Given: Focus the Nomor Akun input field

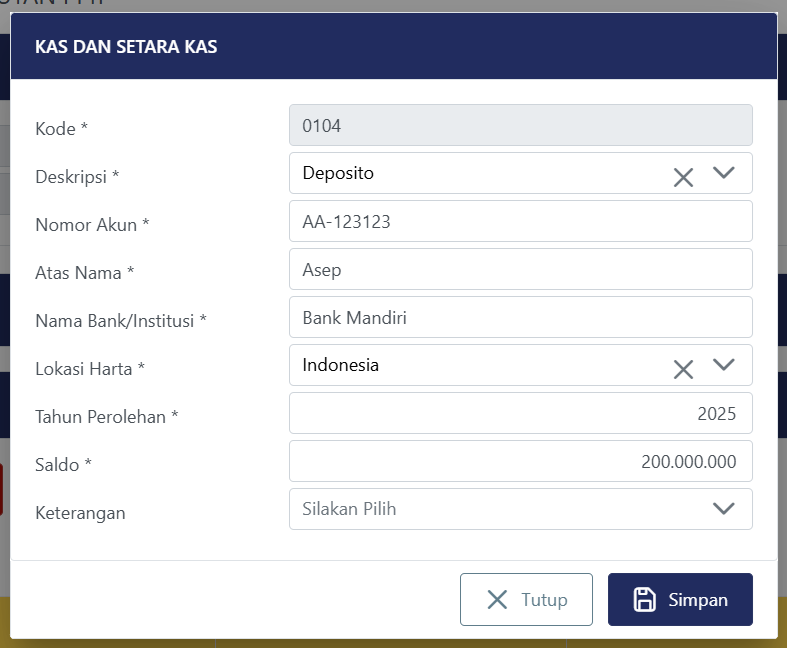Looking at the screenshot, I should tap(520, 221).
